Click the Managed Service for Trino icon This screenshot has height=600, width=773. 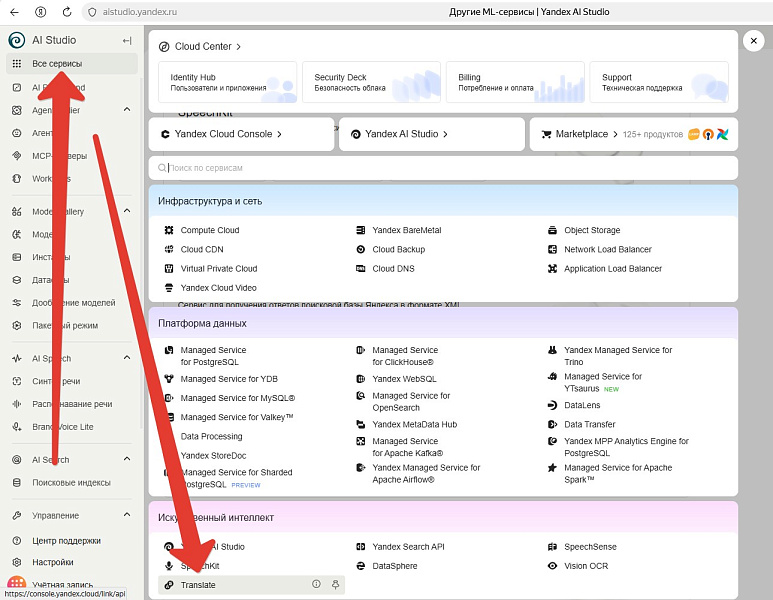pos(553,350)
